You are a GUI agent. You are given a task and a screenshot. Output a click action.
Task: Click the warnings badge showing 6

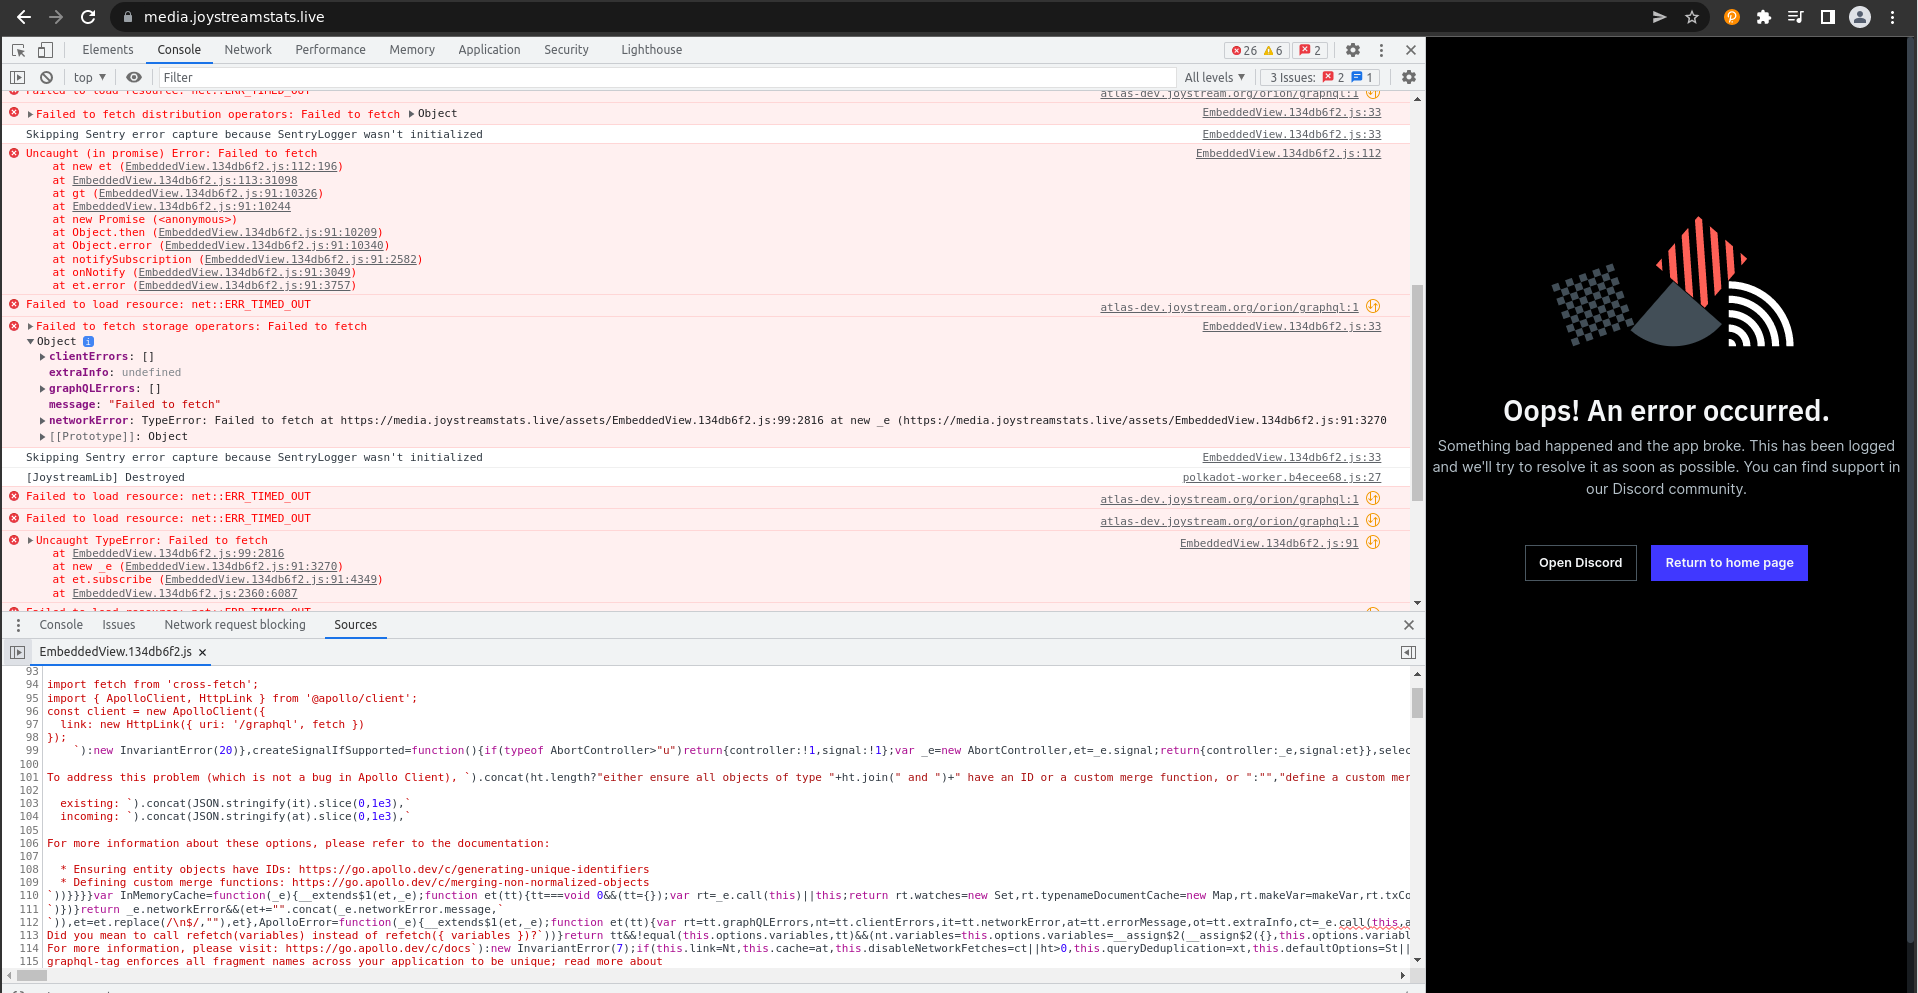[x=1271, y=49]
